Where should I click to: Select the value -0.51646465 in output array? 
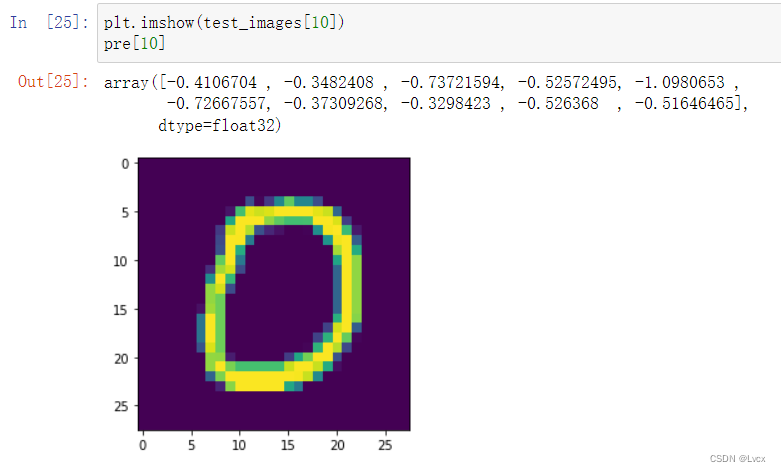[685, 104]
